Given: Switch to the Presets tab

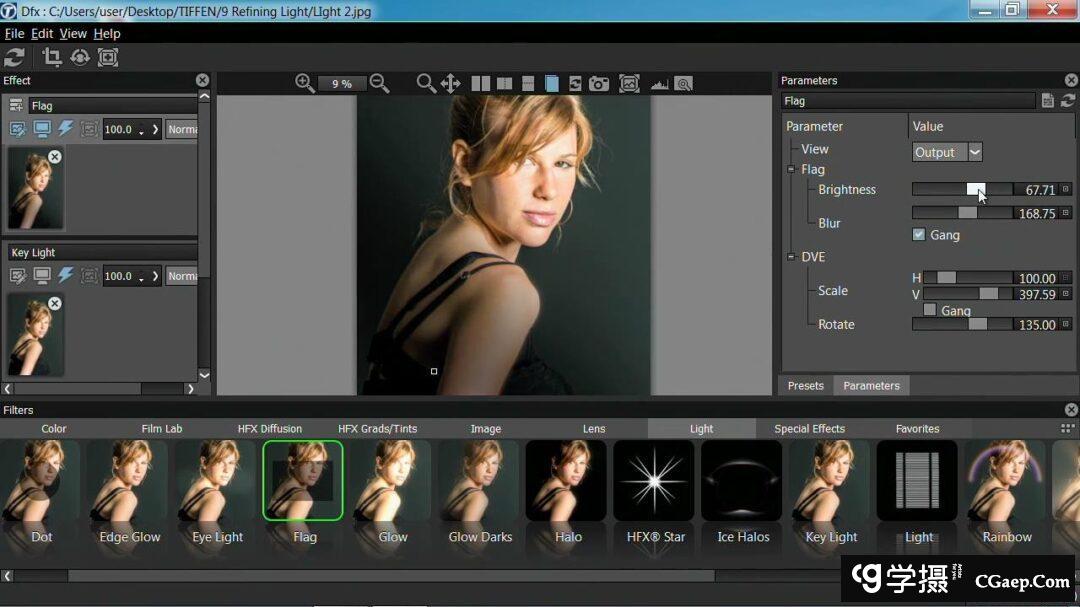Looking at the screenshot, I should [x=805, y=386].
